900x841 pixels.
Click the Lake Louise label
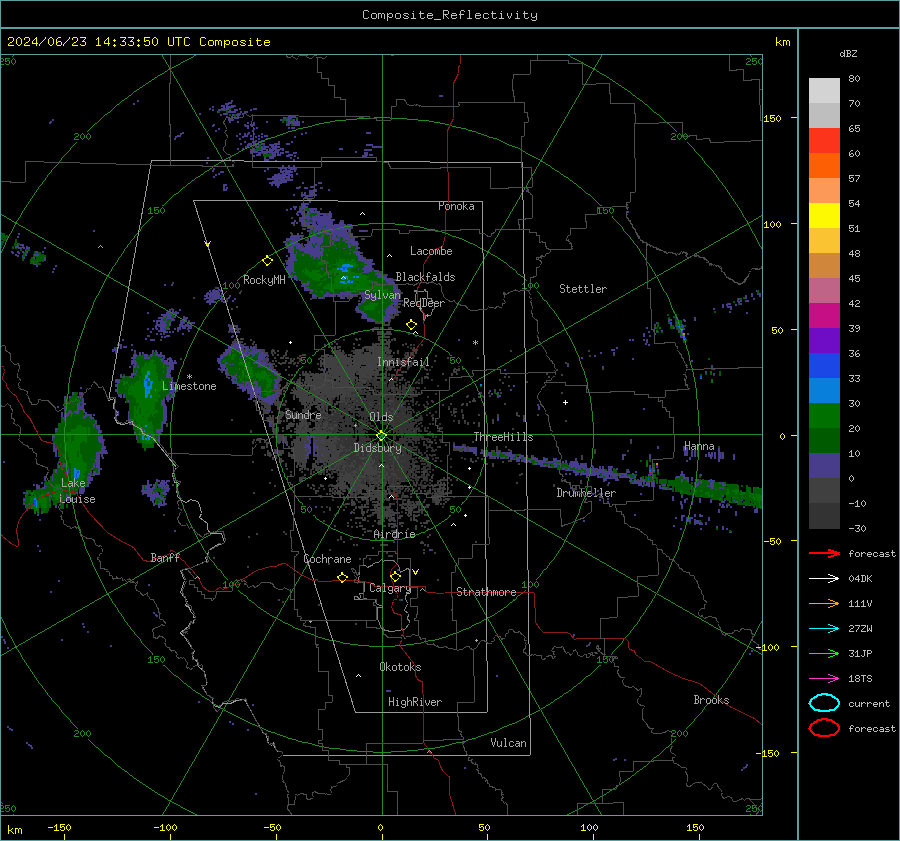[77, 491]
